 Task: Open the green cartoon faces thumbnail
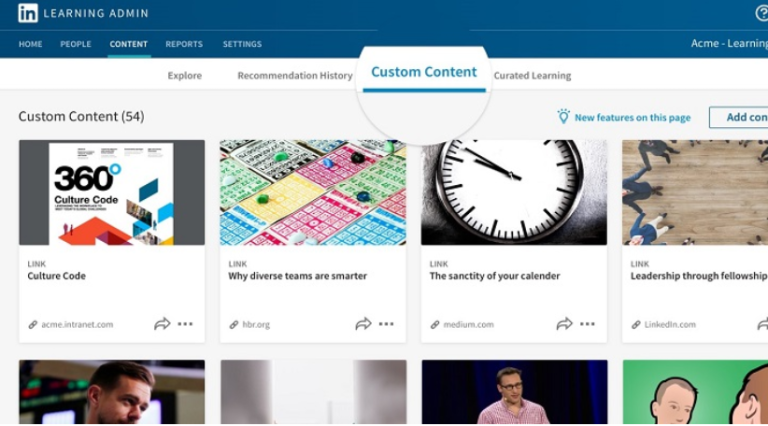pos(696,392)
